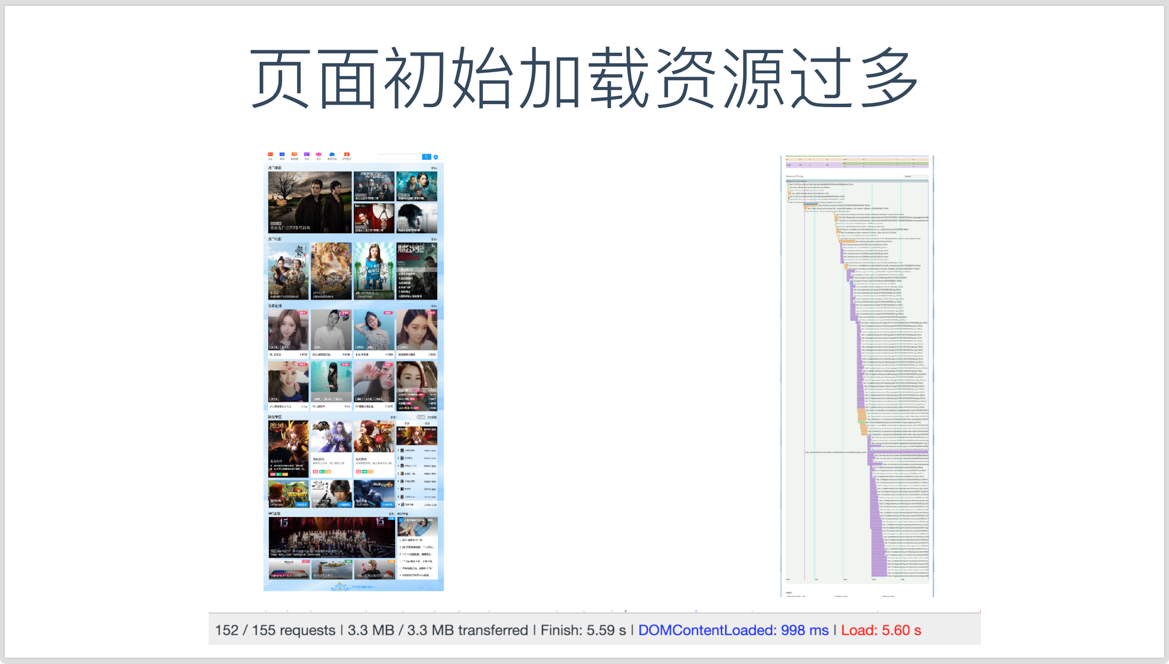Click the pink crown category icon in the navbar
Image resolution: width=1169 pixels, height=664 pixels.
(x=319, y=155)
